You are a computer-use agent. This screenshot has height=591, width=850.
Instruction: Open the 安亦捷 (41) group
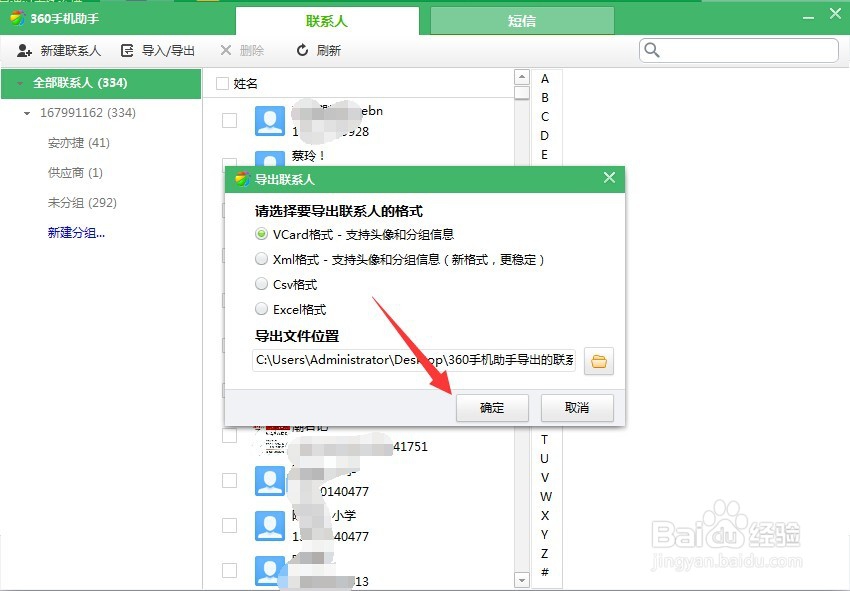(79, 143)
